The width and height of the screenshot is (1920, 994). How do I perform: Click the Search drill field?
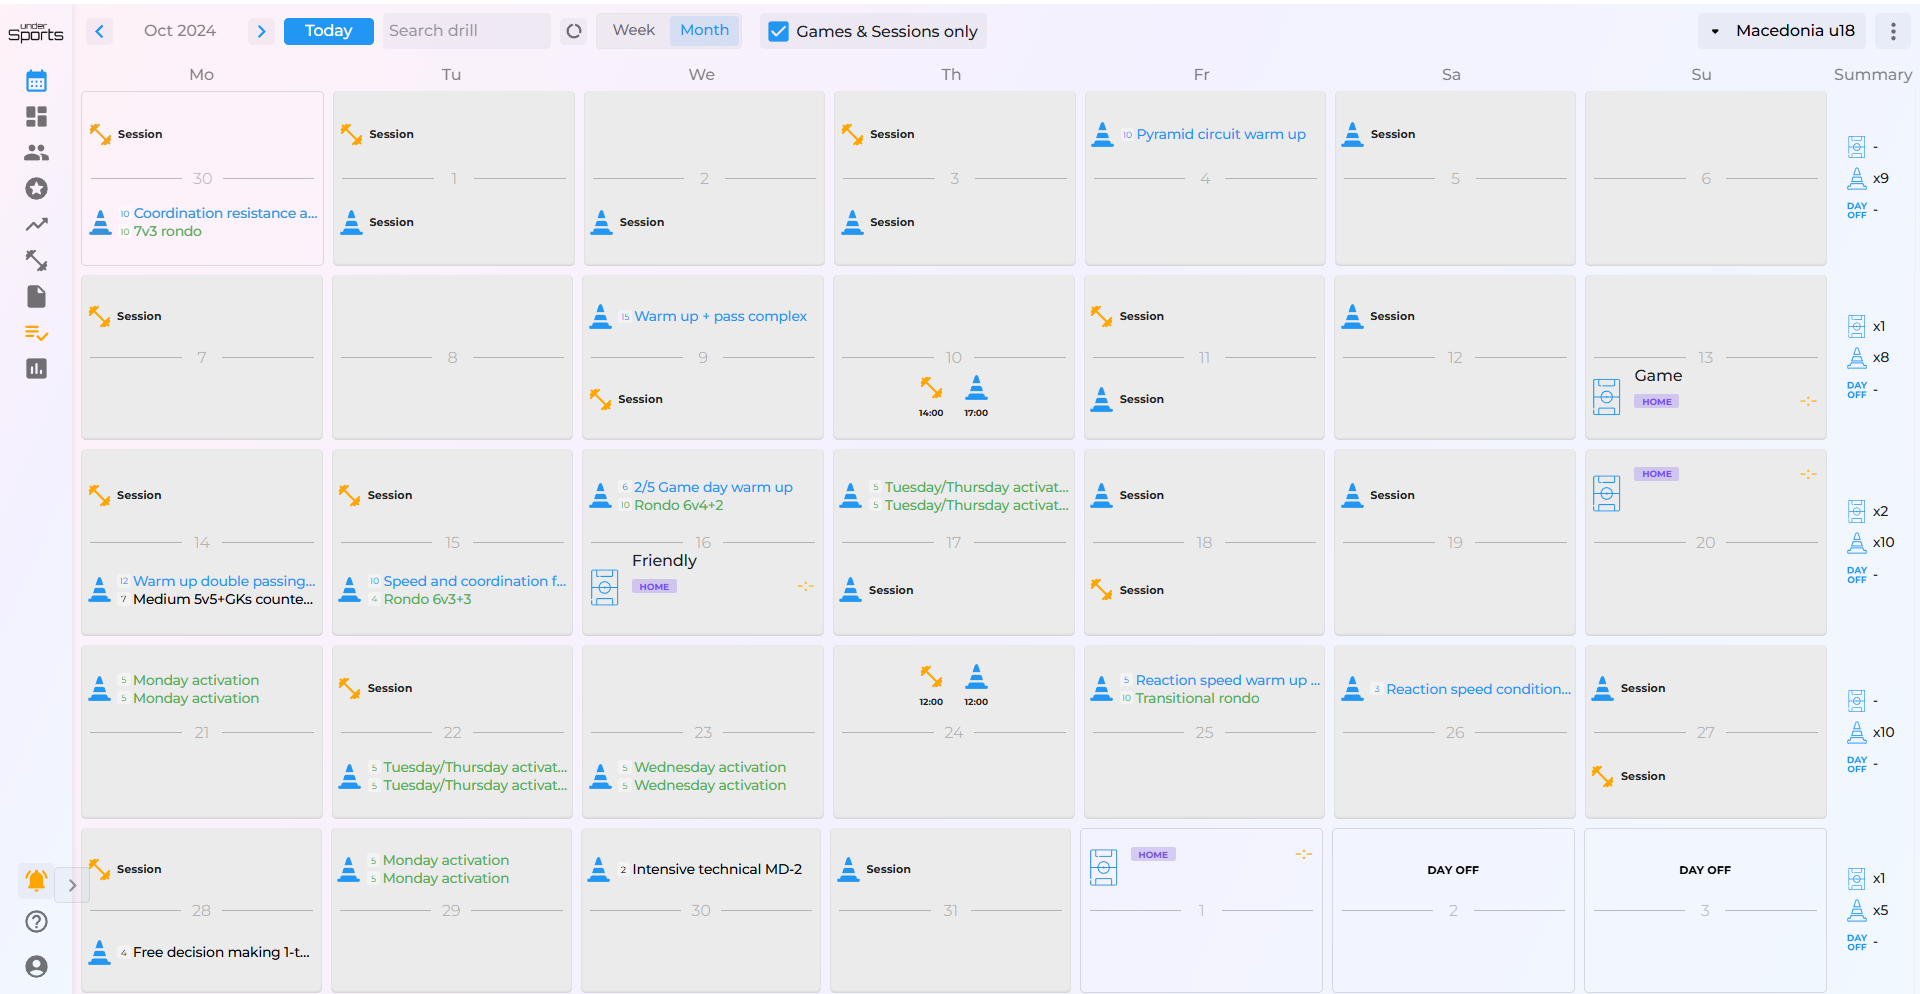(x=465, y=31)
